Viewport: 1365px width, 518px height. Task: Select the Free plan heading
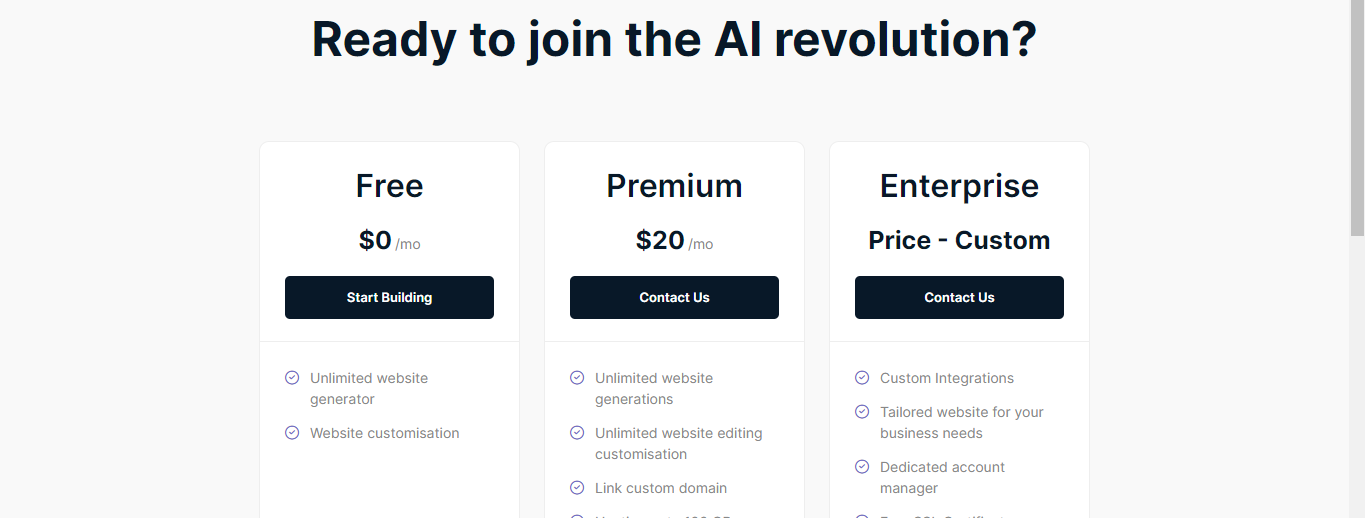point(389,186)
